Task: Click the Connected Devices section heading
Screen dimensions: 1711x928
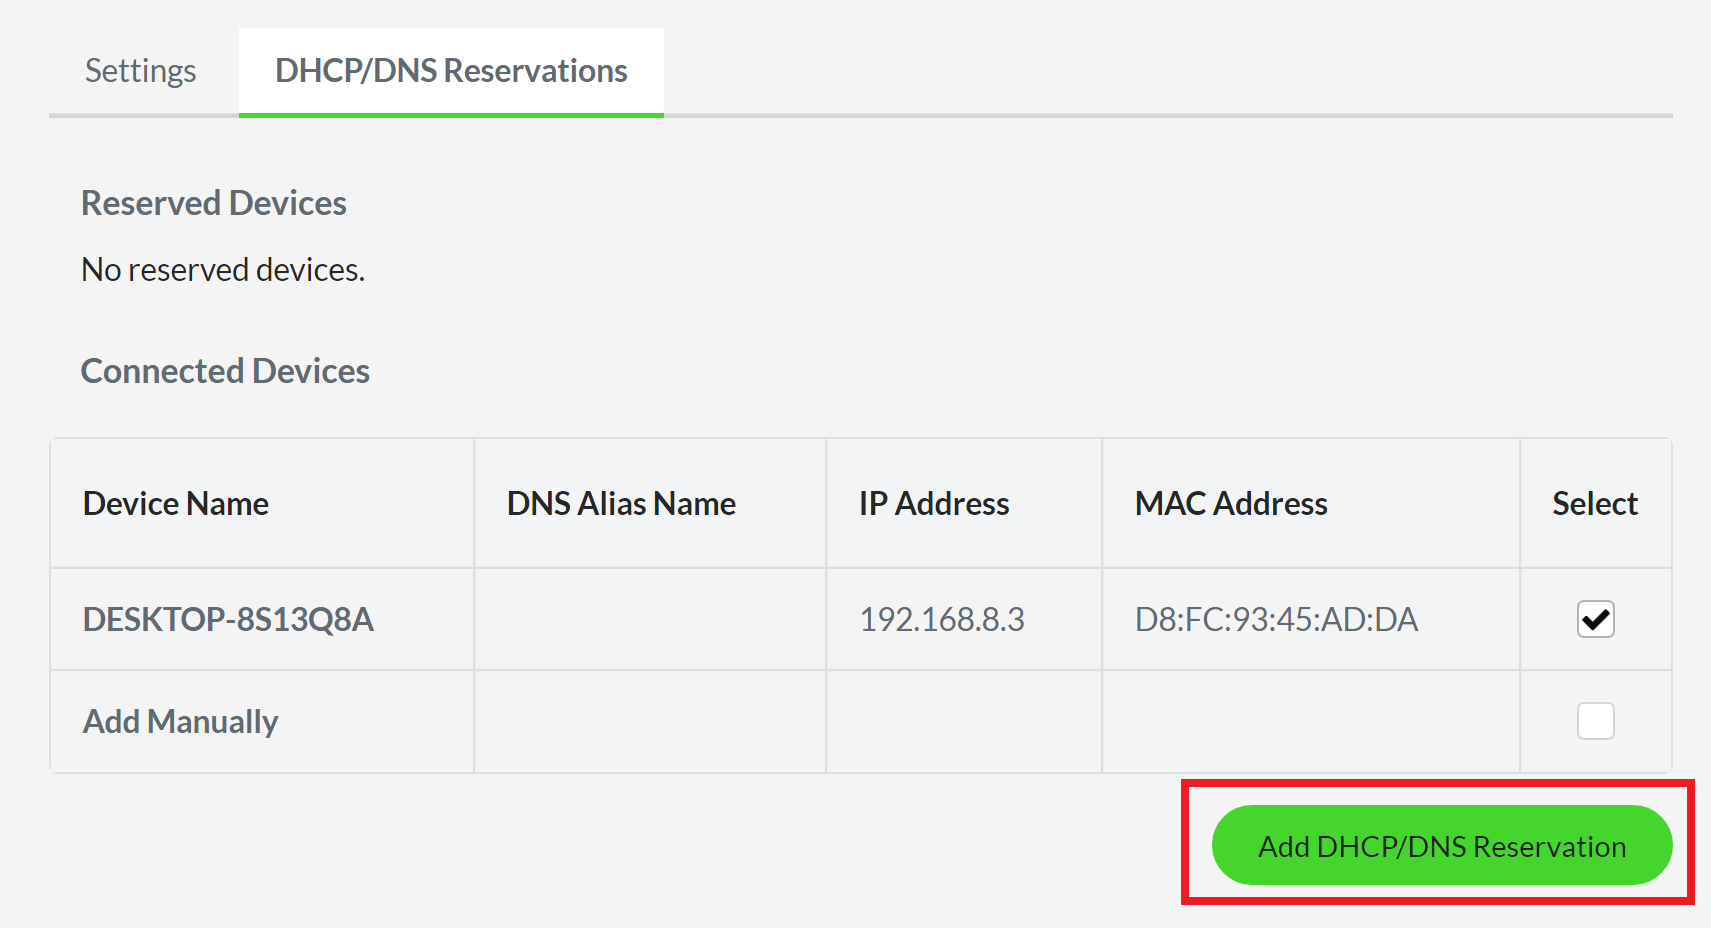Action: pos(225,370)
